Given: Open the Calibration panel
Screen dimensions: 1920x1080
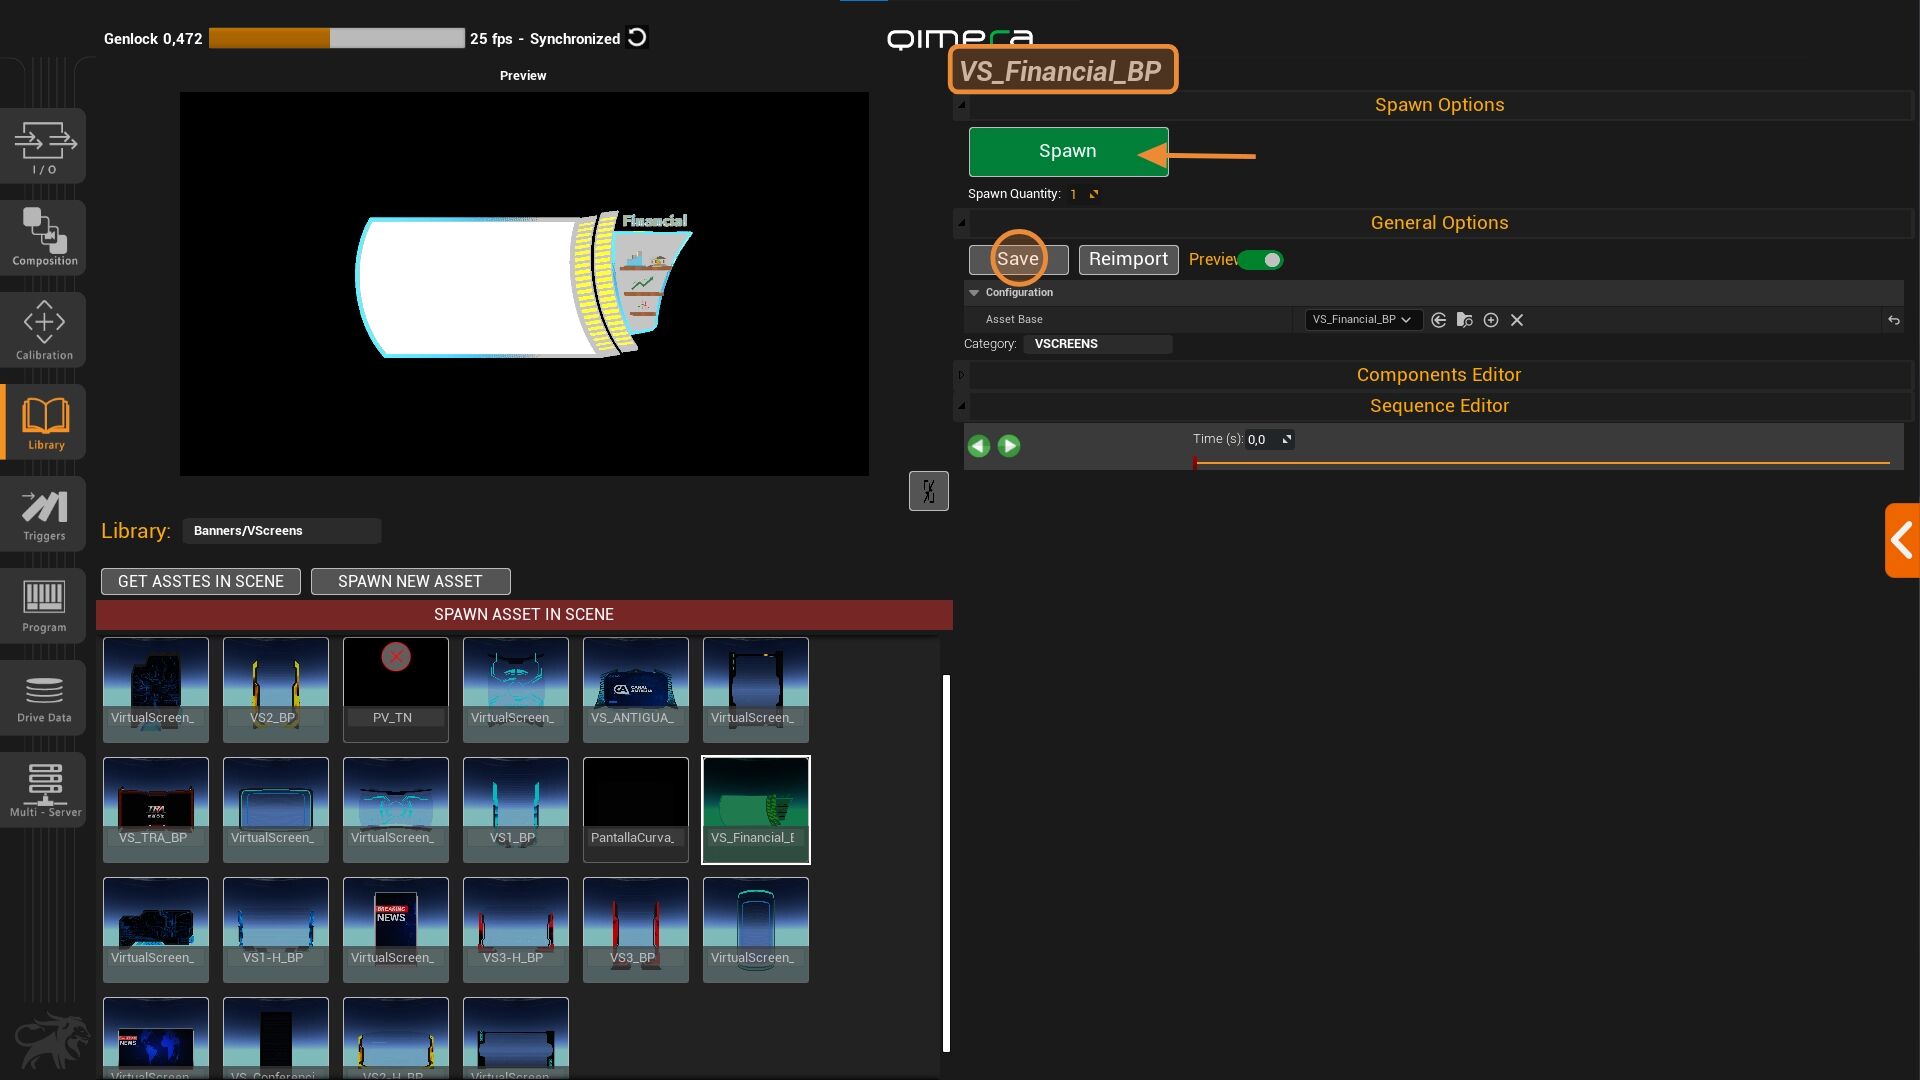Looking at the screenshot, I should coord(44,330).
